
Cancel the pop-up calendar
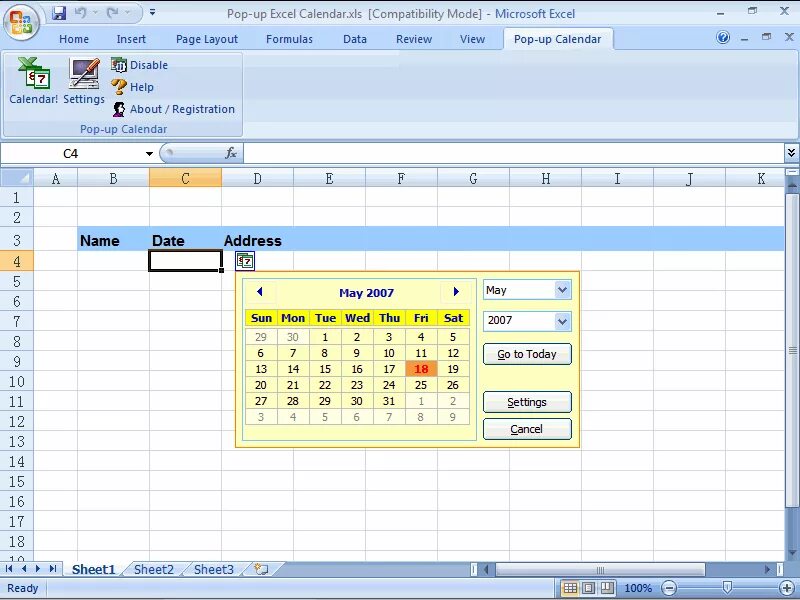click(x=527, y=429)
